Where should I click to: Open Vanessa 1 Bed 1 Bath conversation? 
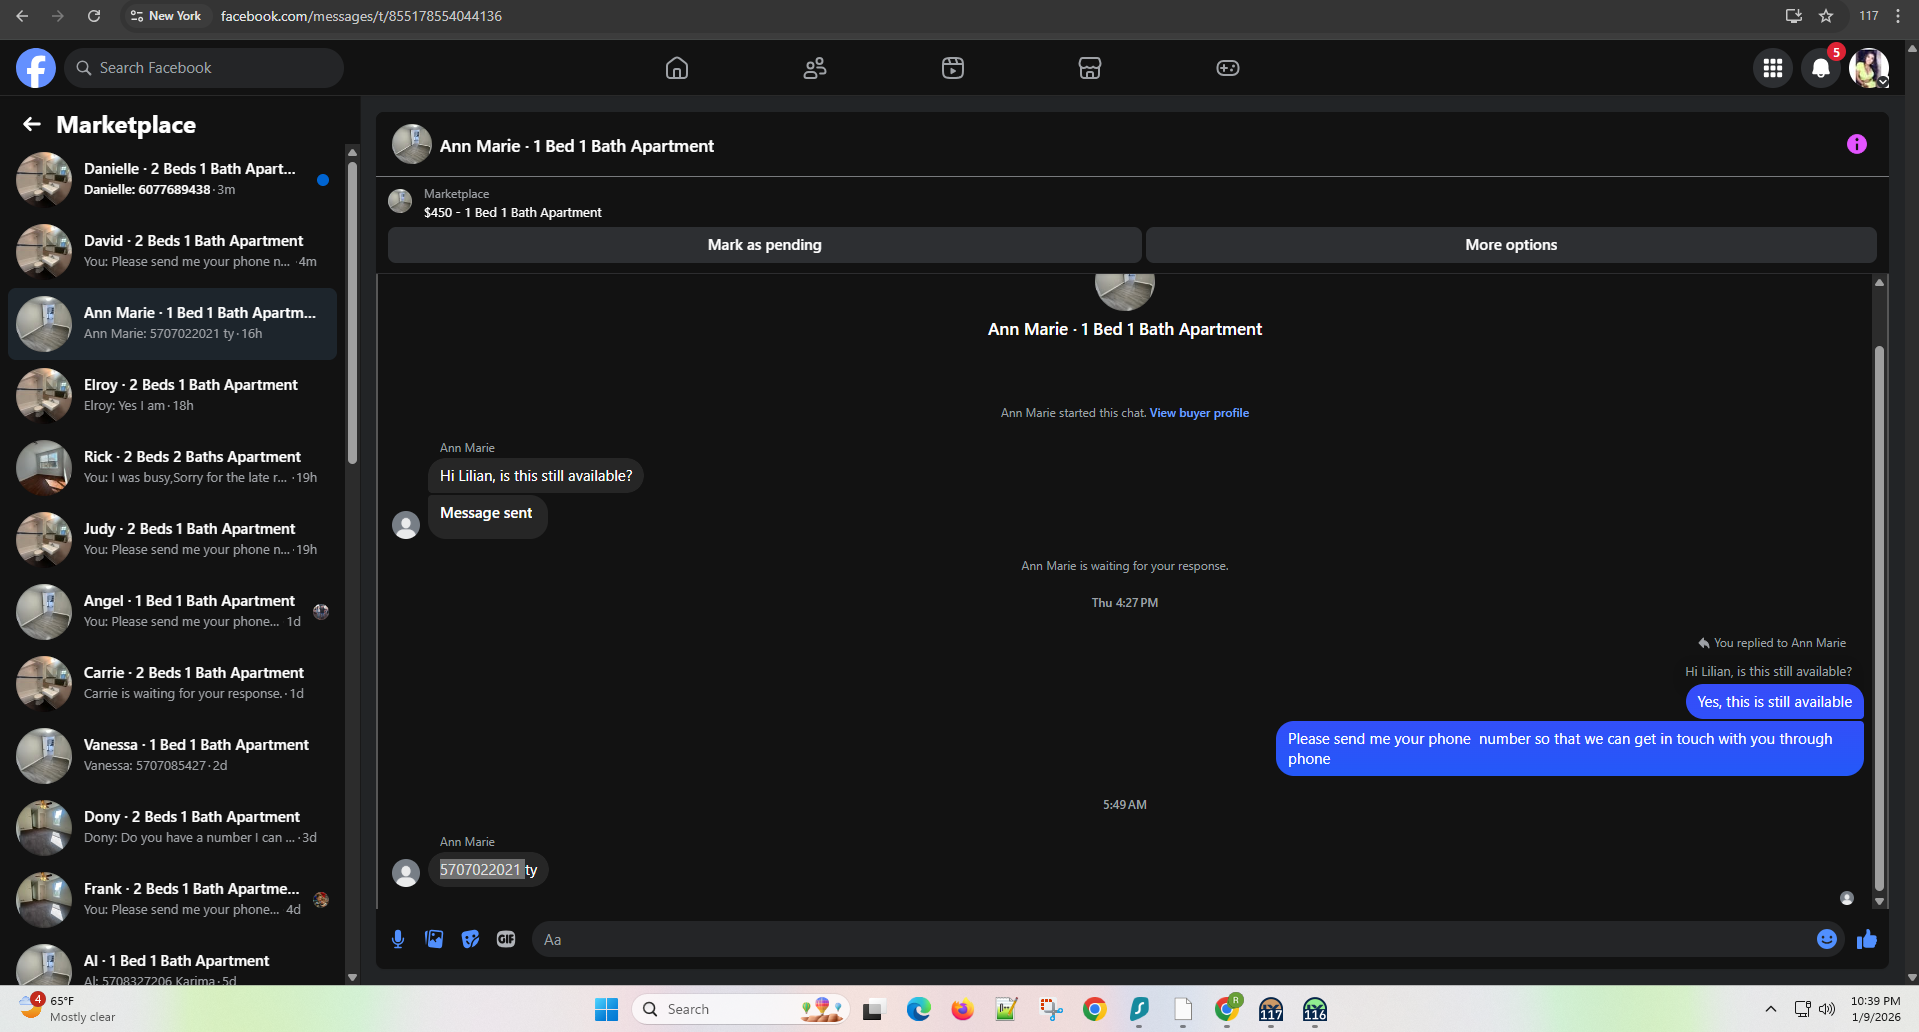pyautogui.click(x=172, y=756)
